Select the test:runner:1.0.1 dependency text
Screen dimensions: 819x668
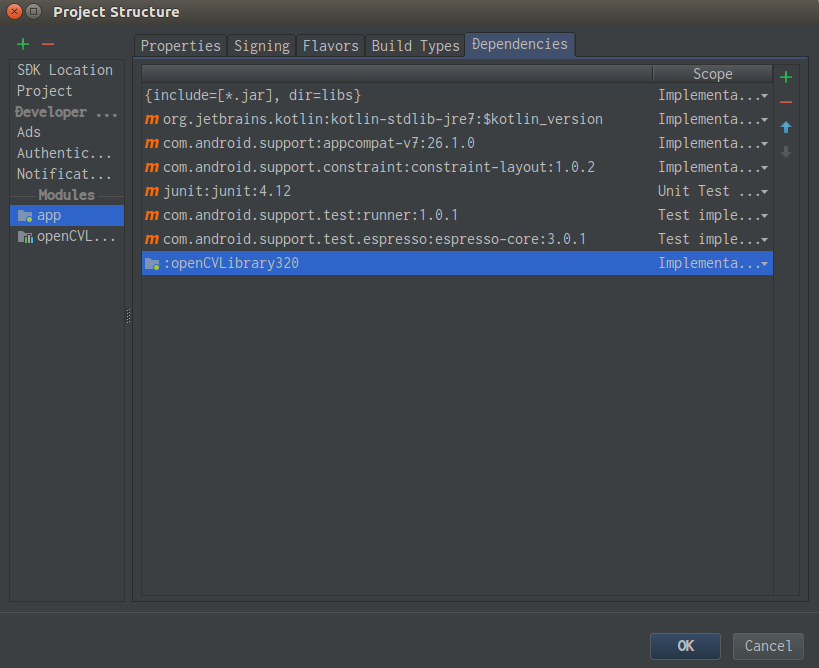point(311,216)
